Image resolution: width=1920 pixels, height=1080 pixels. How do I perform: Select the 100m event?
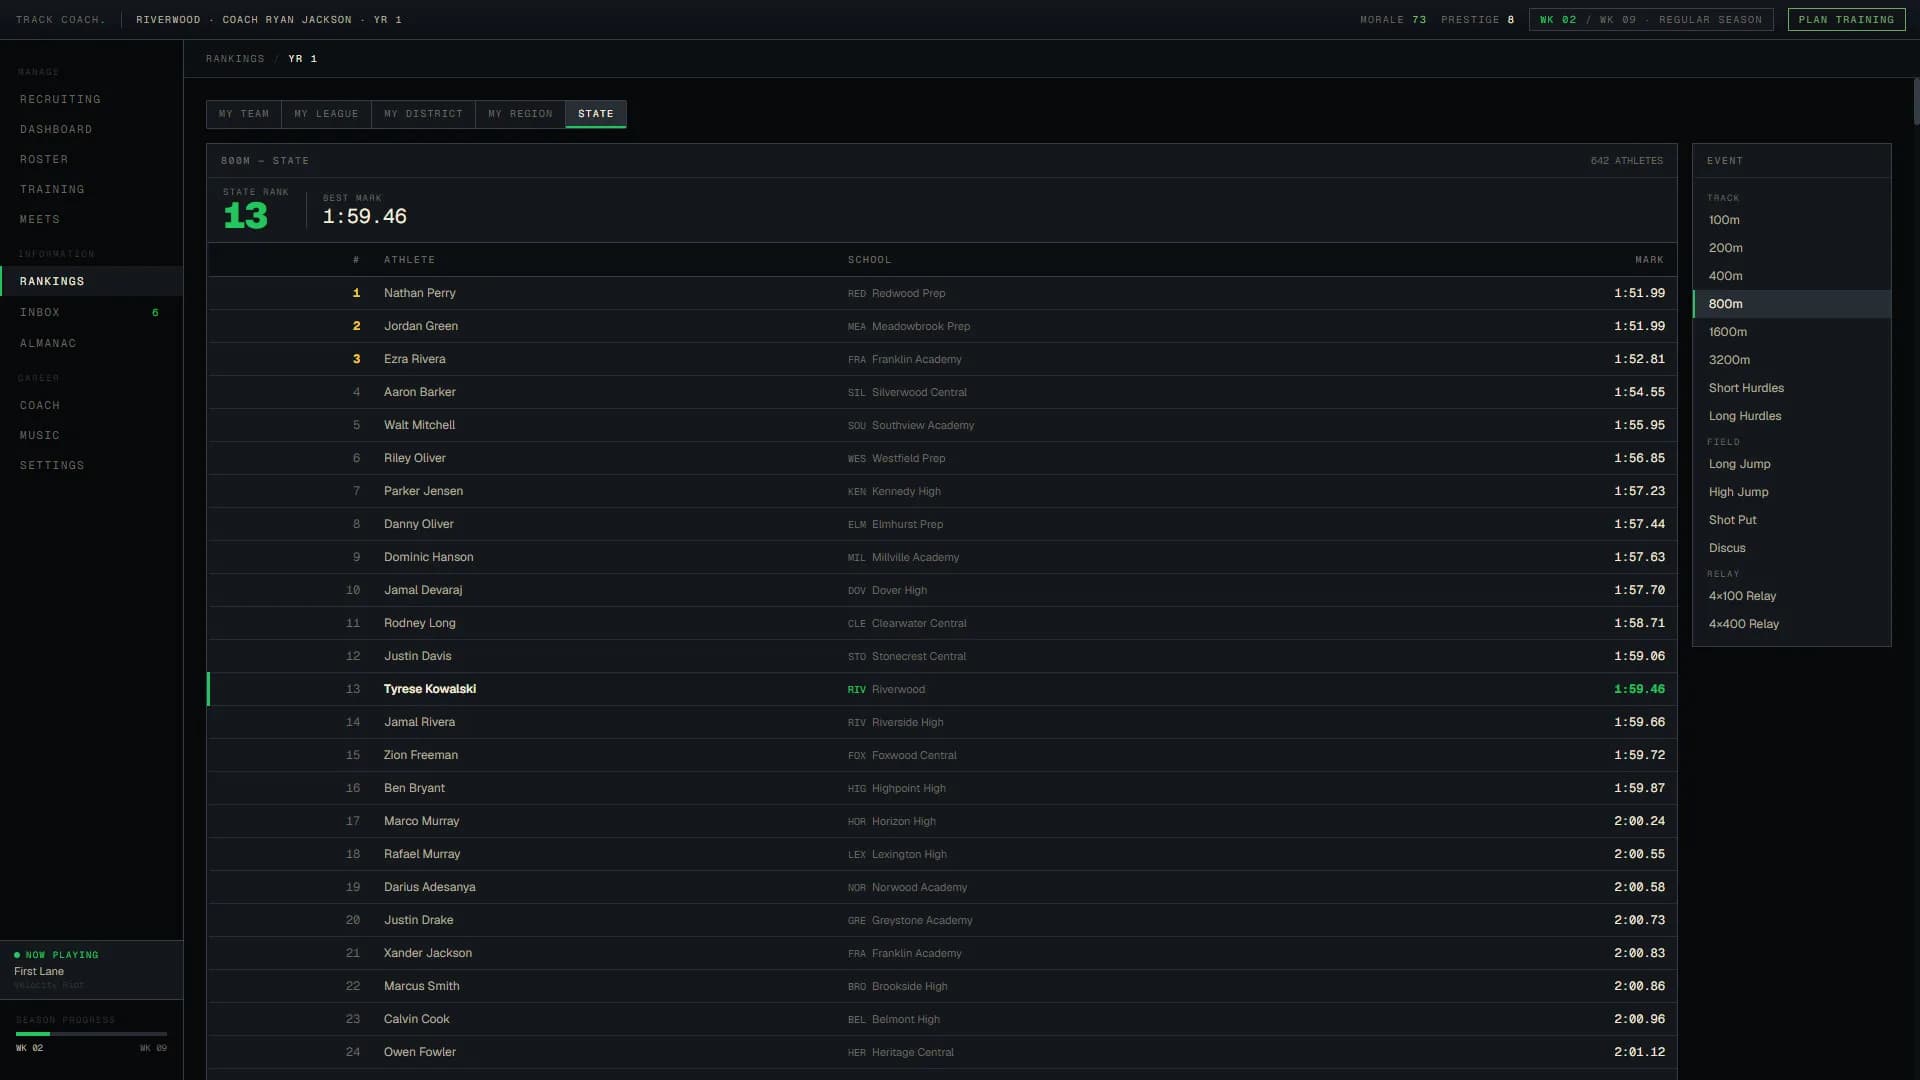click(1791, 220)
